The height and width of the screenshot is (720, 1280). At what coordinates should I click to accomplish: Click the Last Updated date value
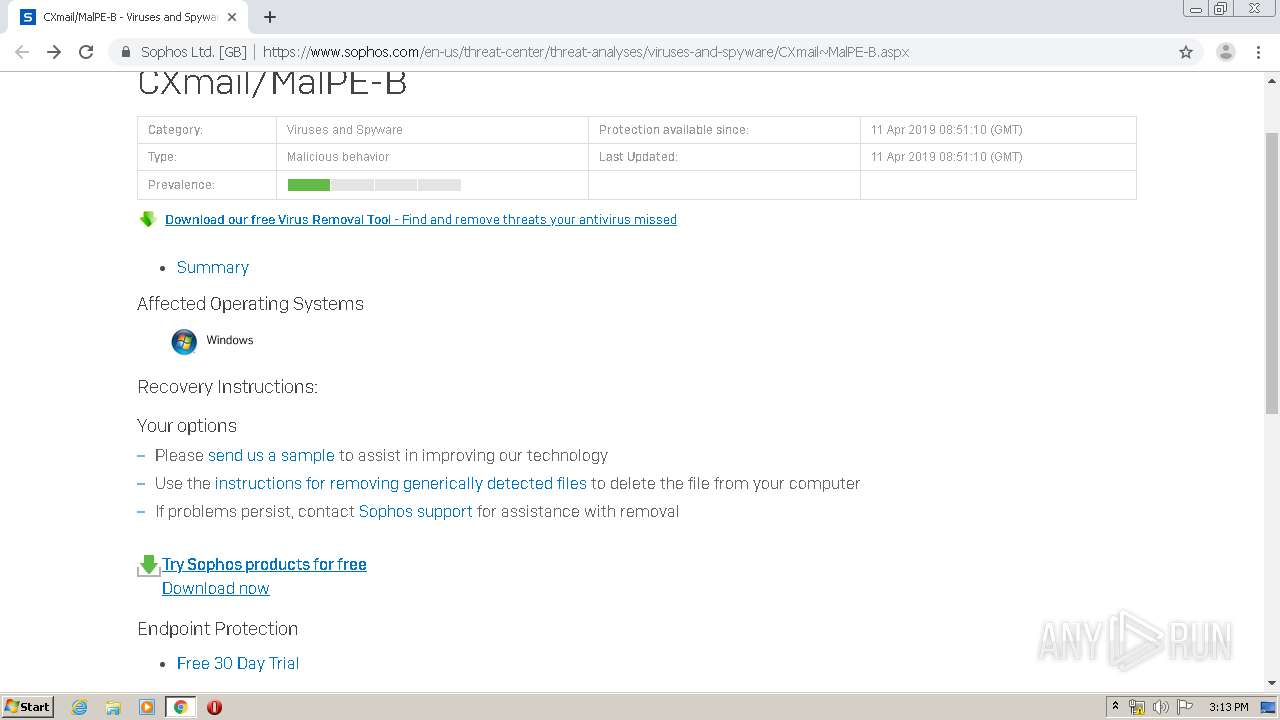click(946, 157)
